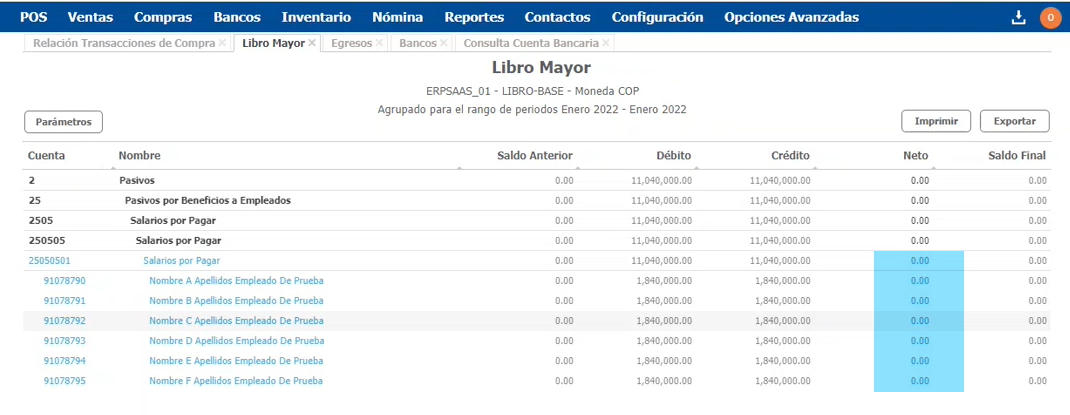Close the Bancos tab
This screenshot has width=1070, height=415.
pyautogui.click(x=444, y=43)
